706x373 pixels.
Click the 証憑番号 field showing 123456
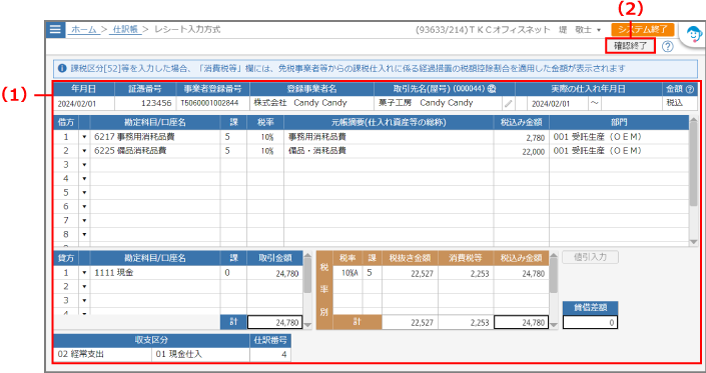point(145,103)
